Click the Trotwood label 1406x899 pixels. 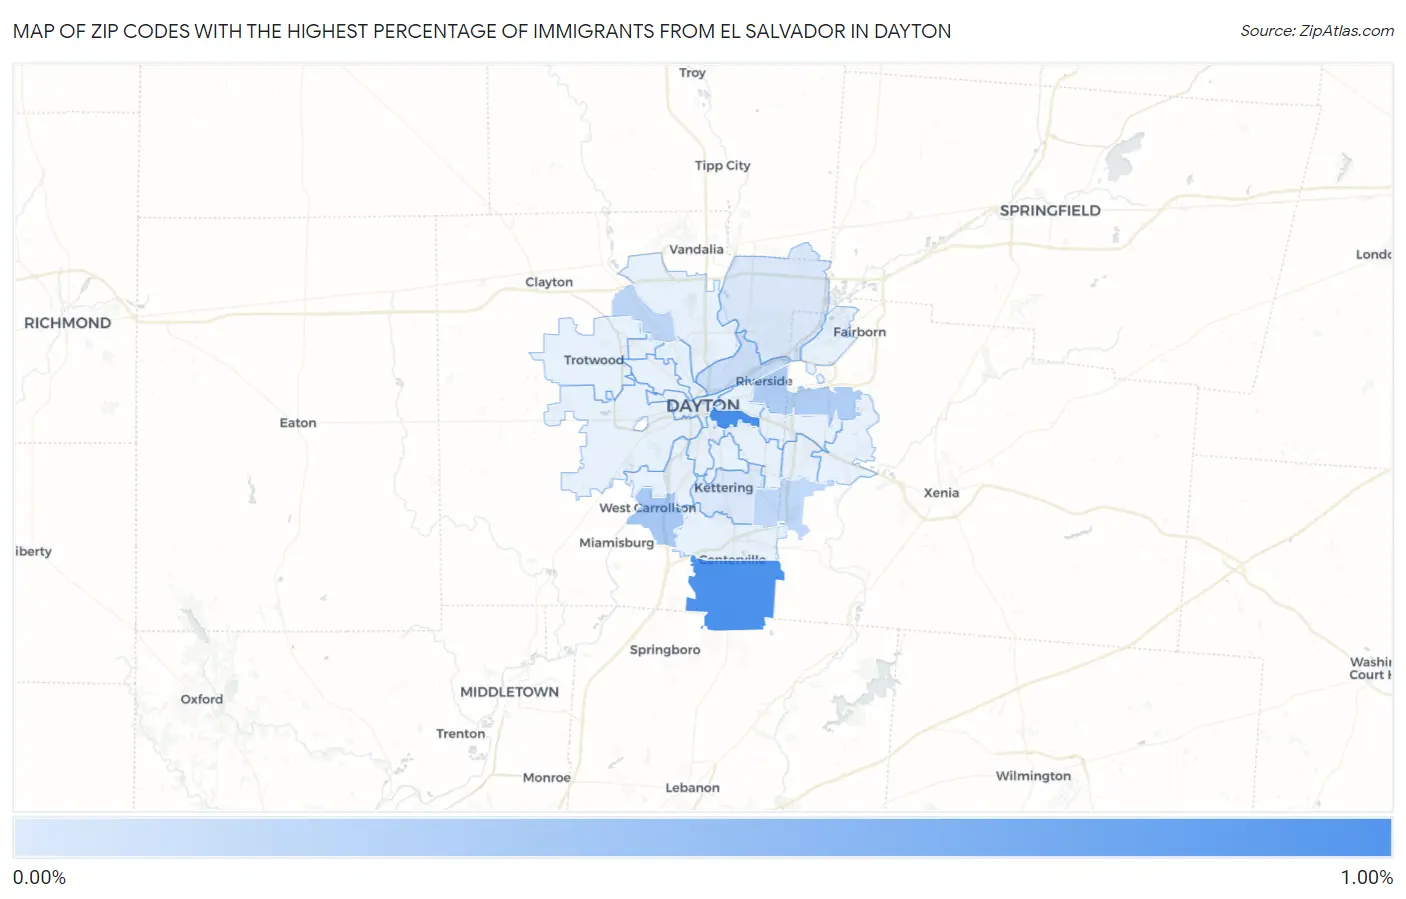[x=593, y=360]
